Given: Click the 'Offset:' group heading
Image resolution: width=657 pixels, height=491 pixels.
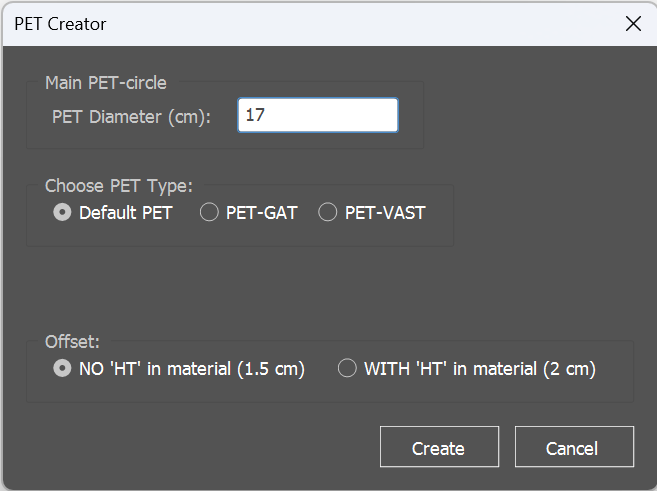Looking at the screenshot, I should point(72,340).
